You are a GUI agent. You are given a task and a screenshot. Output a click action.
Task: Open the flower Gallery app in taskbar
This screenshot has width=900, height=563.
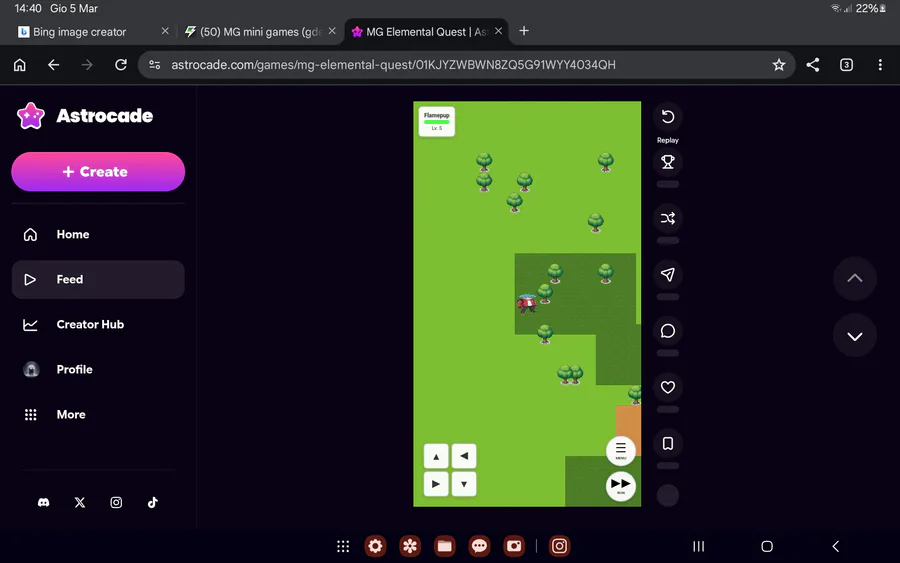[410, 546]
